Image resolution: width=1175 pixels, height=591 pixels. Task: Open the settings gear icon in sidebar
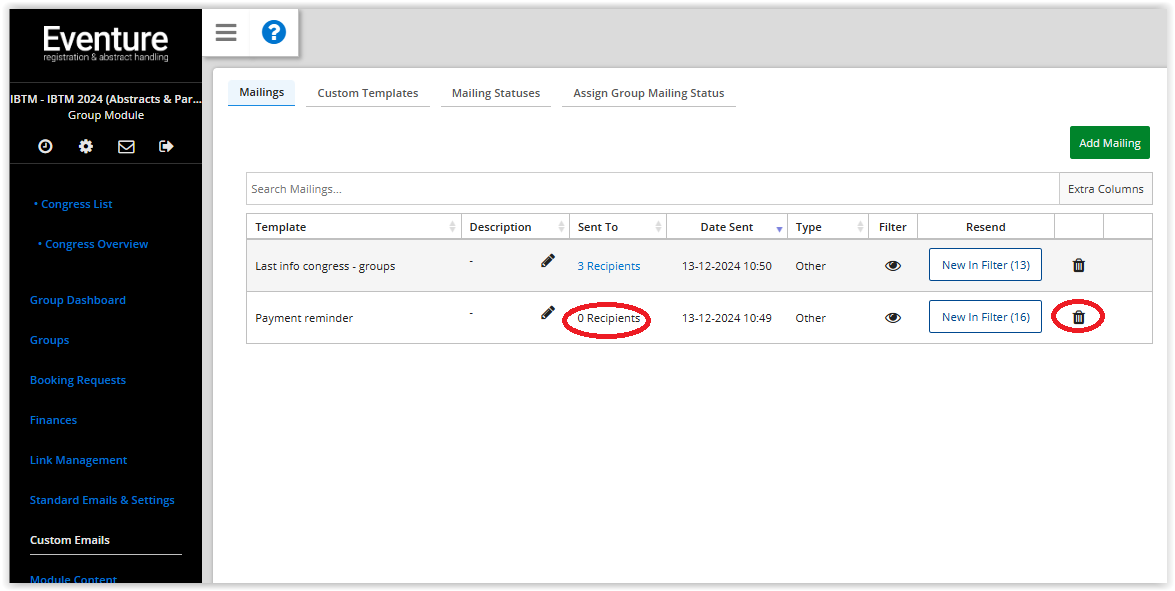tap(86, 146)
